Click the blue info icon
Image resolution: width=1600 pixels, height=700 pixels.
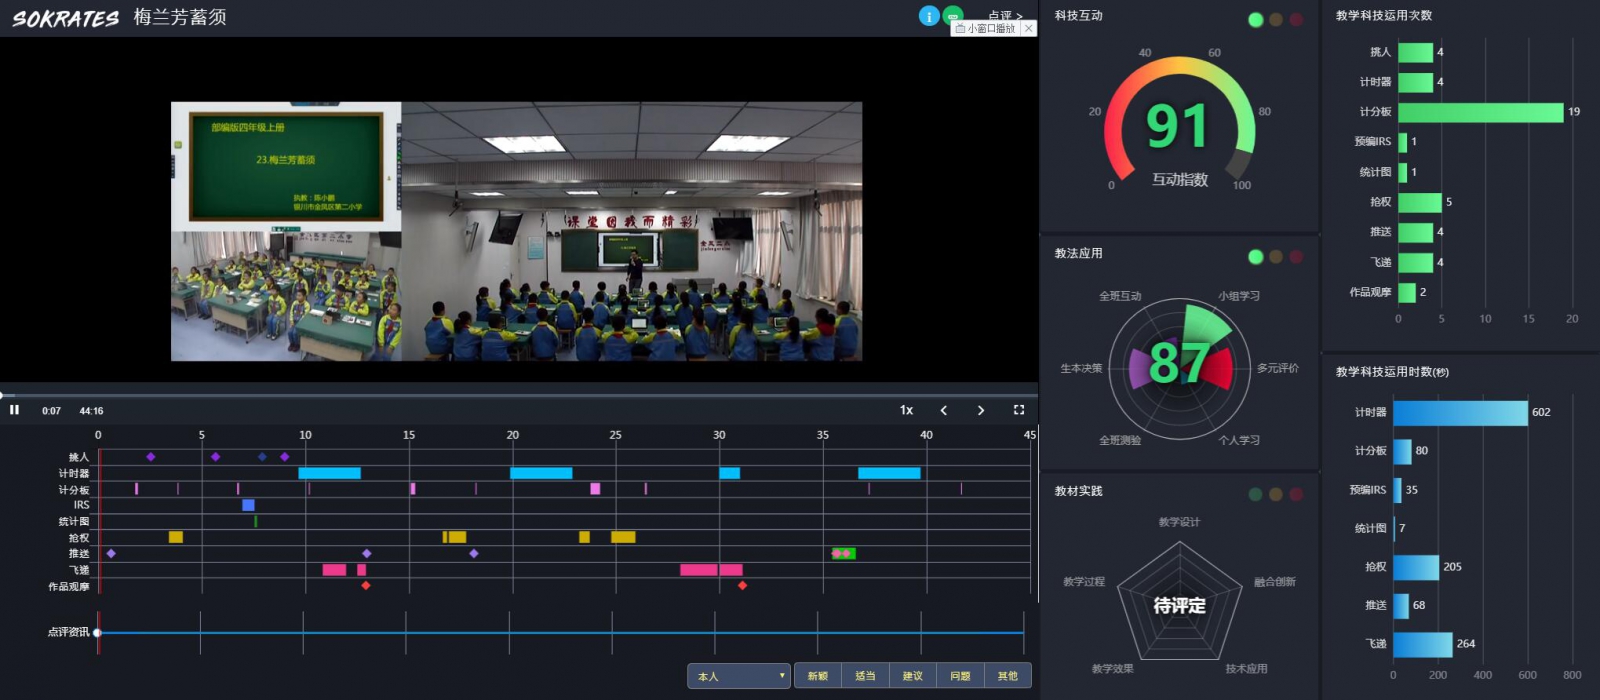point(929,16)
